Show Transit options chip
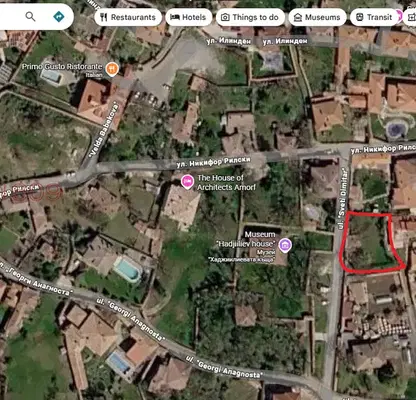The width and height of the screenshot is (416, 400). [374, 17]
